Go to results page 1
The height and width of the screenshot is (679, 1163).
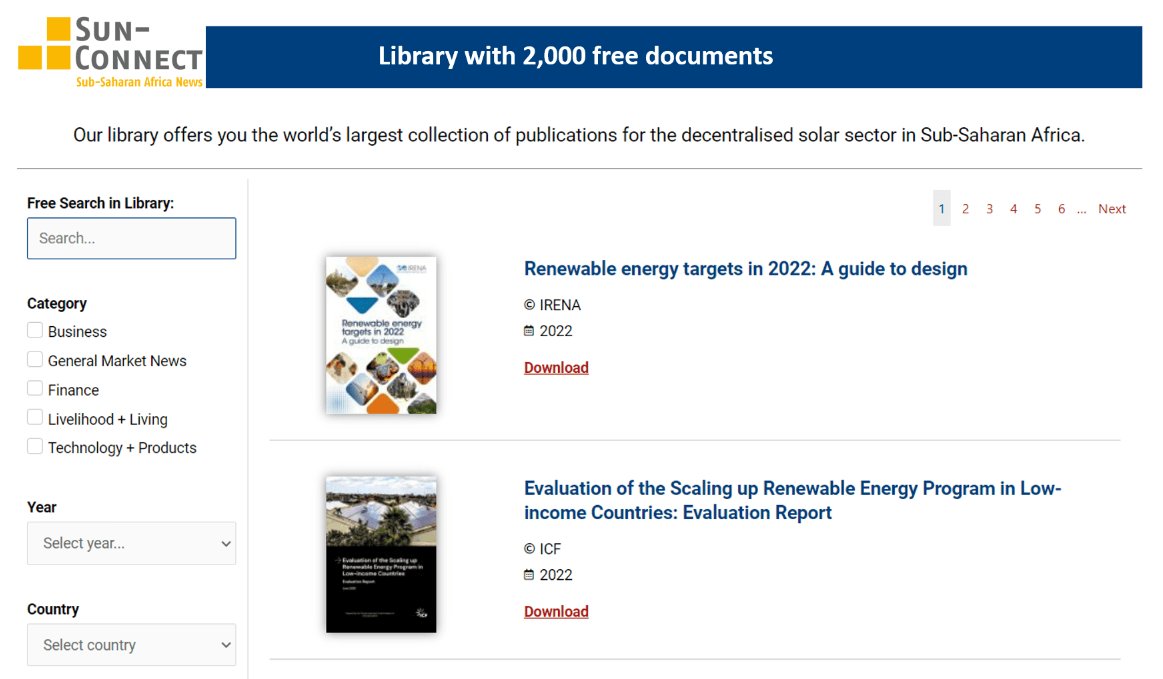tap(941, 209)
